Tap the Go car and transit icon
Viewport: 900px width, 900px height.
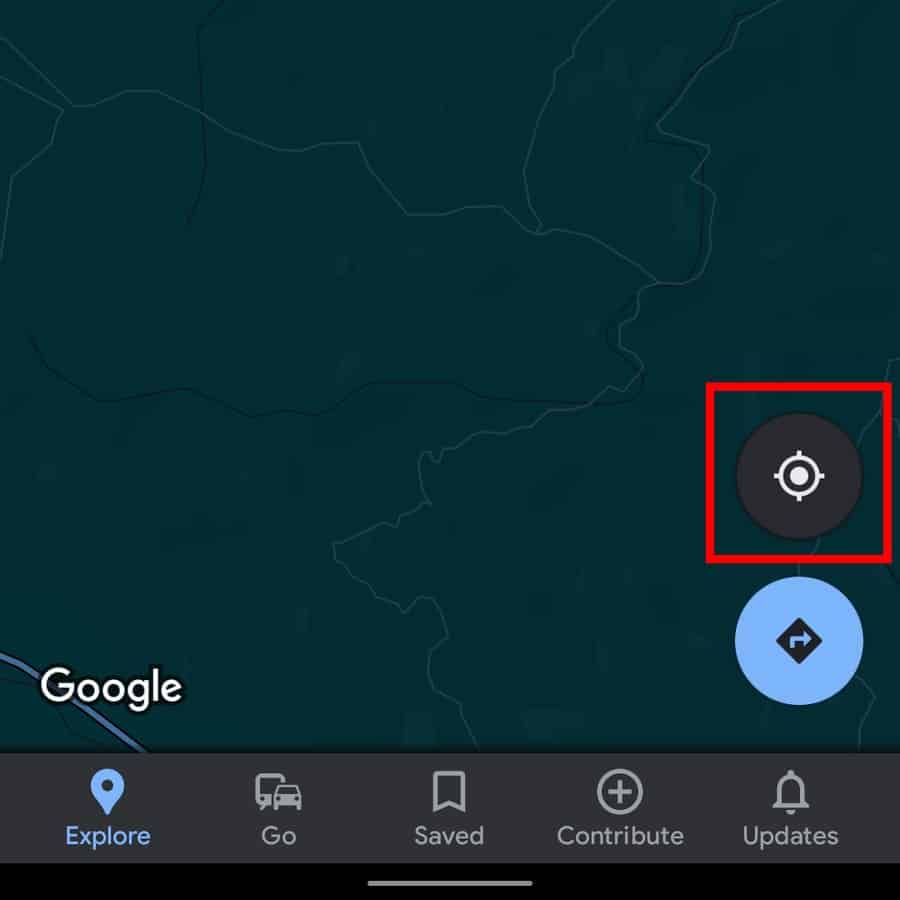(x=278, y=792)
